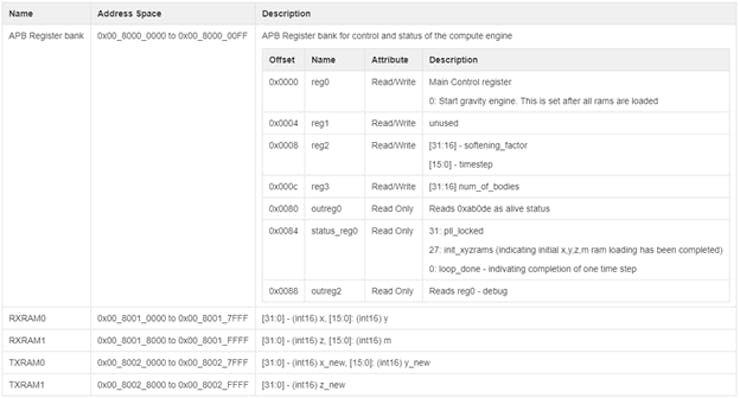Select the outreg0 register name
740x398 pixels.
327,209
